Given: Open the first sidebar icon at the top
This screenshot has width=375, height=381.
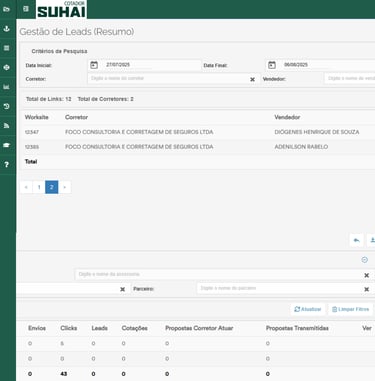Looking at the screenshot, I should (6, 9).
